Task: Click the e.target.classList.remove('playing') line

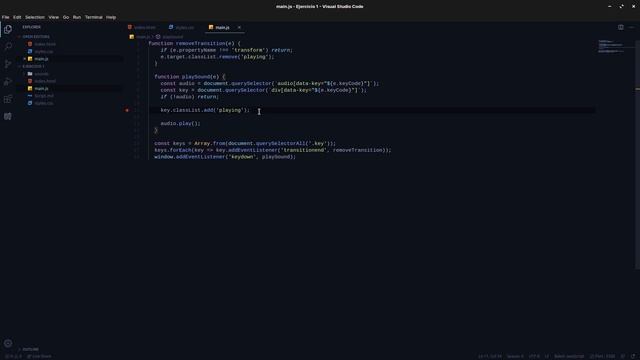Action: click(217, 57)
